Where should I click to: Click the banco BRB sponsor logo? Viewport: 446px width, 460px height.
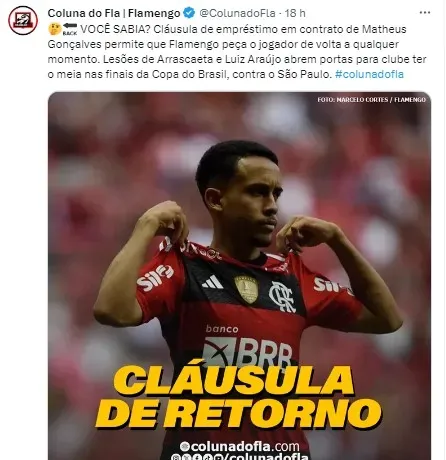[x=247, y=346]
